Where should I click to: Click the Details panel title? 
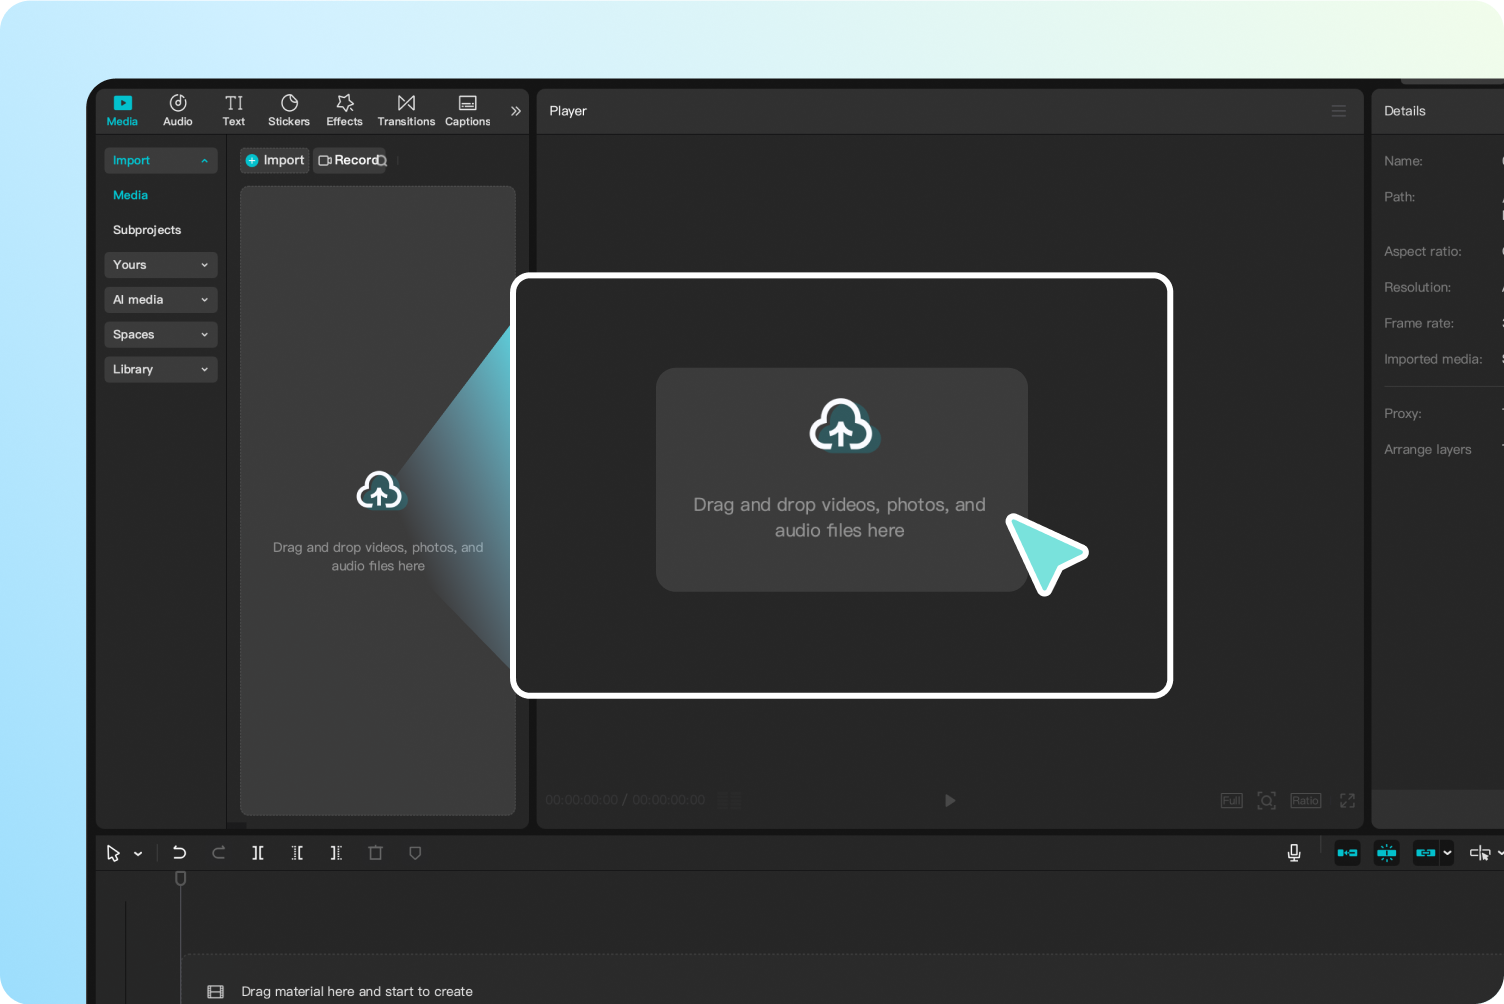click(1405, 111)
